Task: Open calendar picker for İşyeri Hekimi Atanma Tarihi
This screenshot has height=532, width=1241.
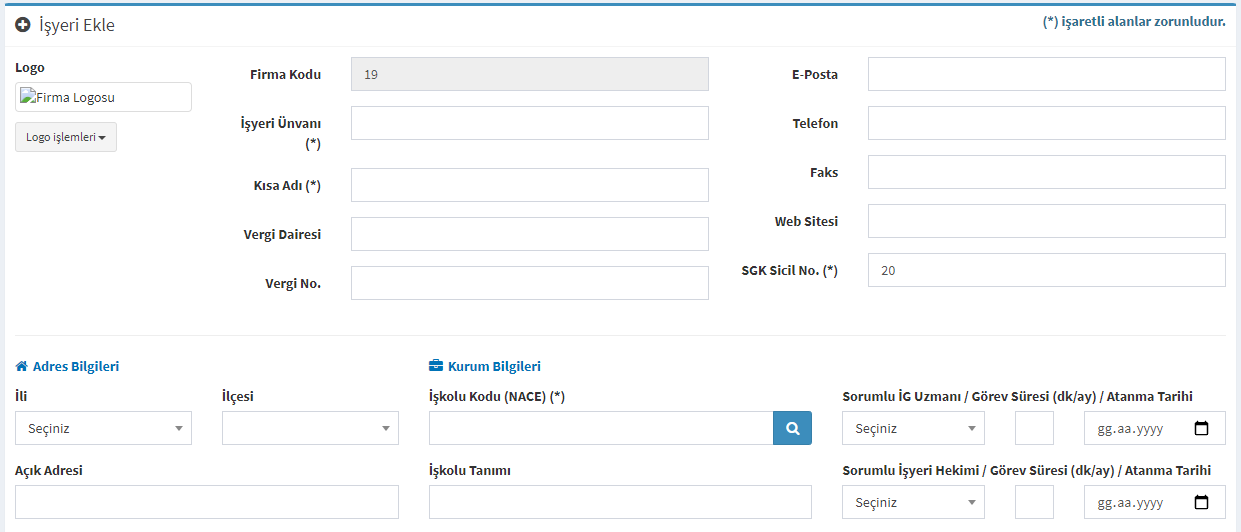Action: pyautogui.click(x=1201, y=502)
